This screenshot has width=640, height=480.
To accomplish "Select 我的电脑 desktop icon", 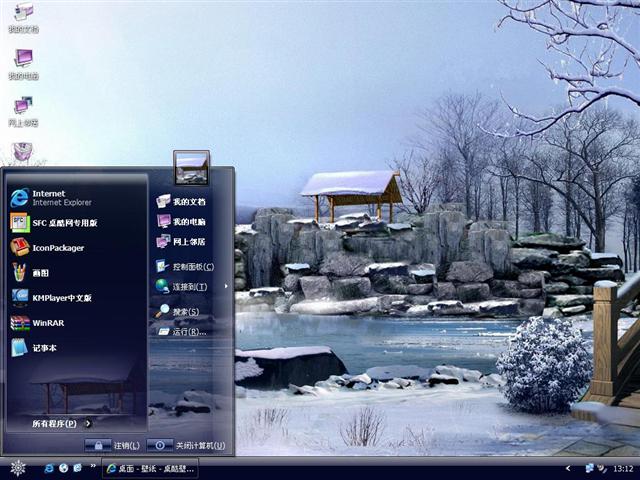I will 23,64.
